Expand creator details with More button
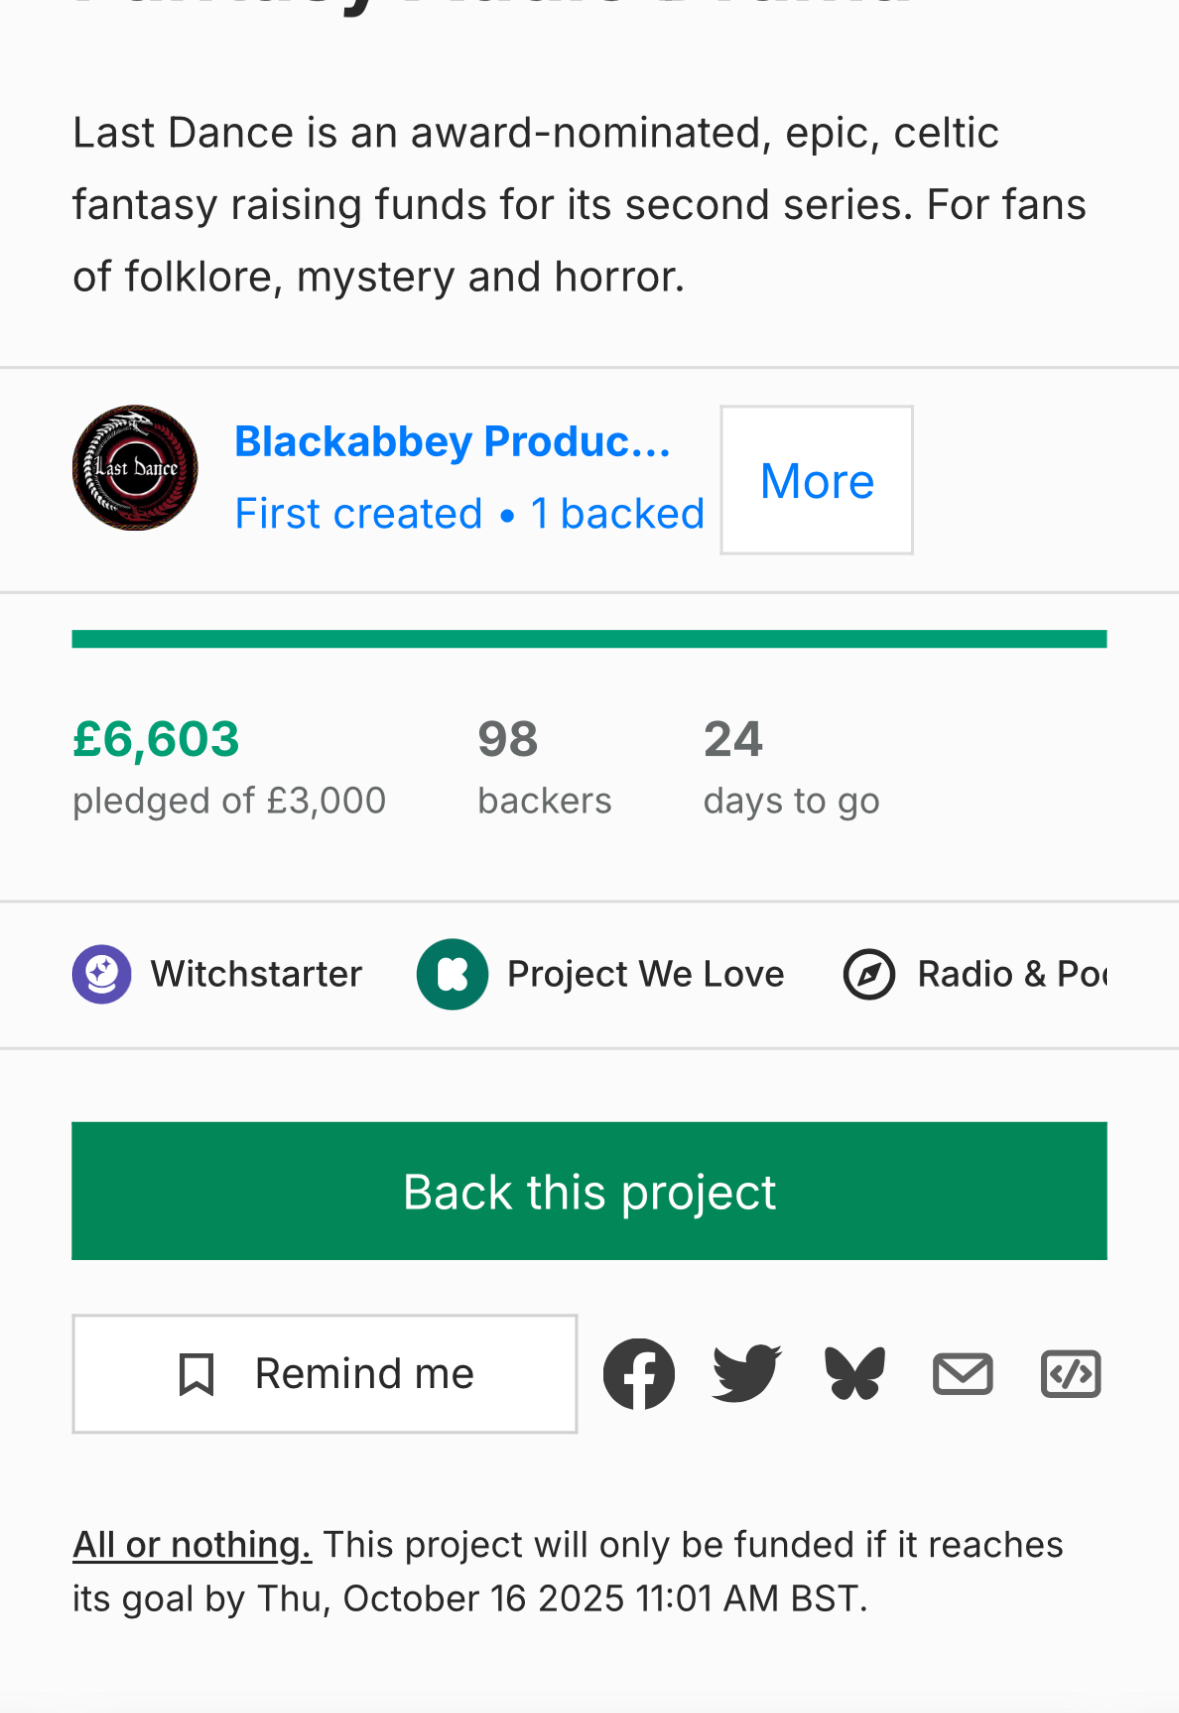 816,480
